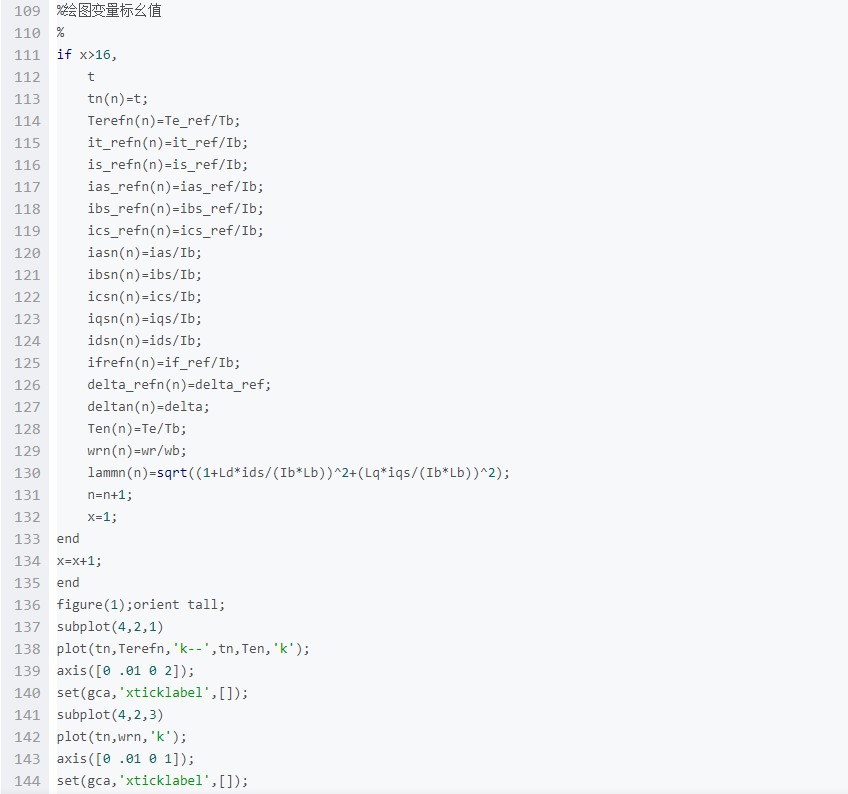Click the xticklabel line numbered 144
This screenshot has height=794, width=848.
point(152,780)
